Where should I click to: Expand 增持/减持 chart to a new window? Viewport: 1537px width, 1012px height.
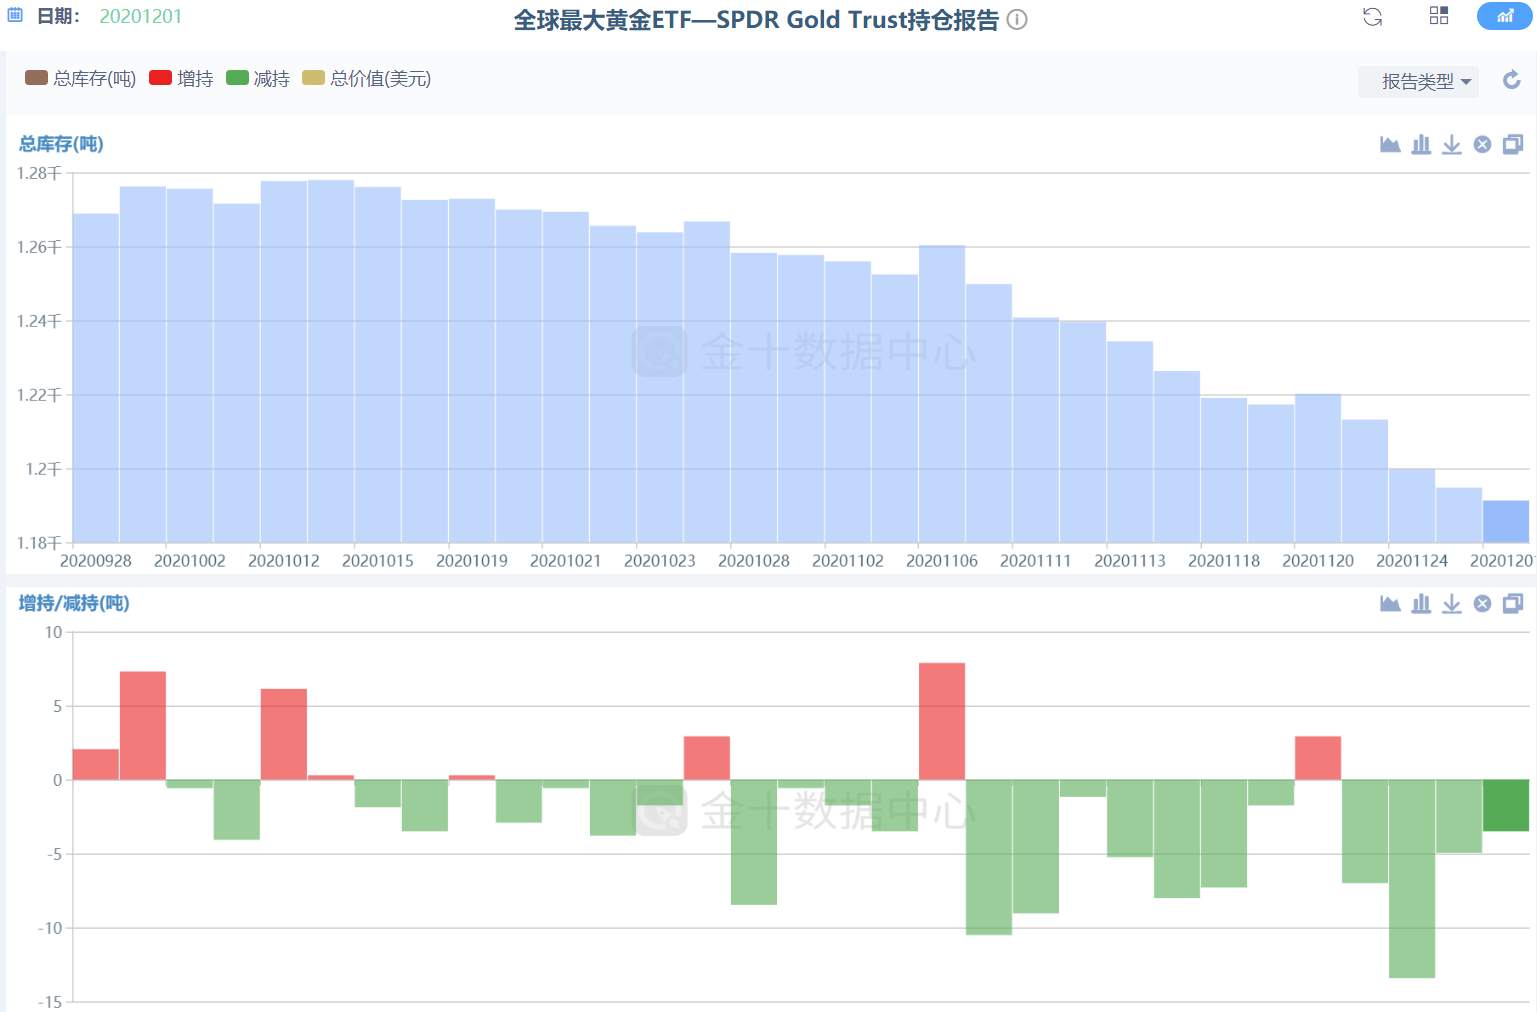(1513, 603)
